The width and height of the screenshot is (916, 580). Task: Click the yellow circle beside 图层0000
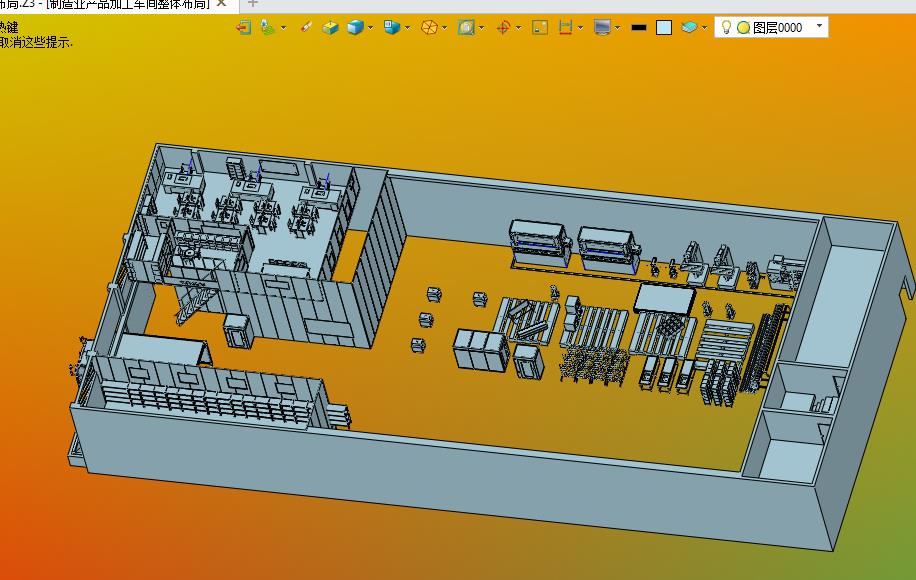coord(743,27)
